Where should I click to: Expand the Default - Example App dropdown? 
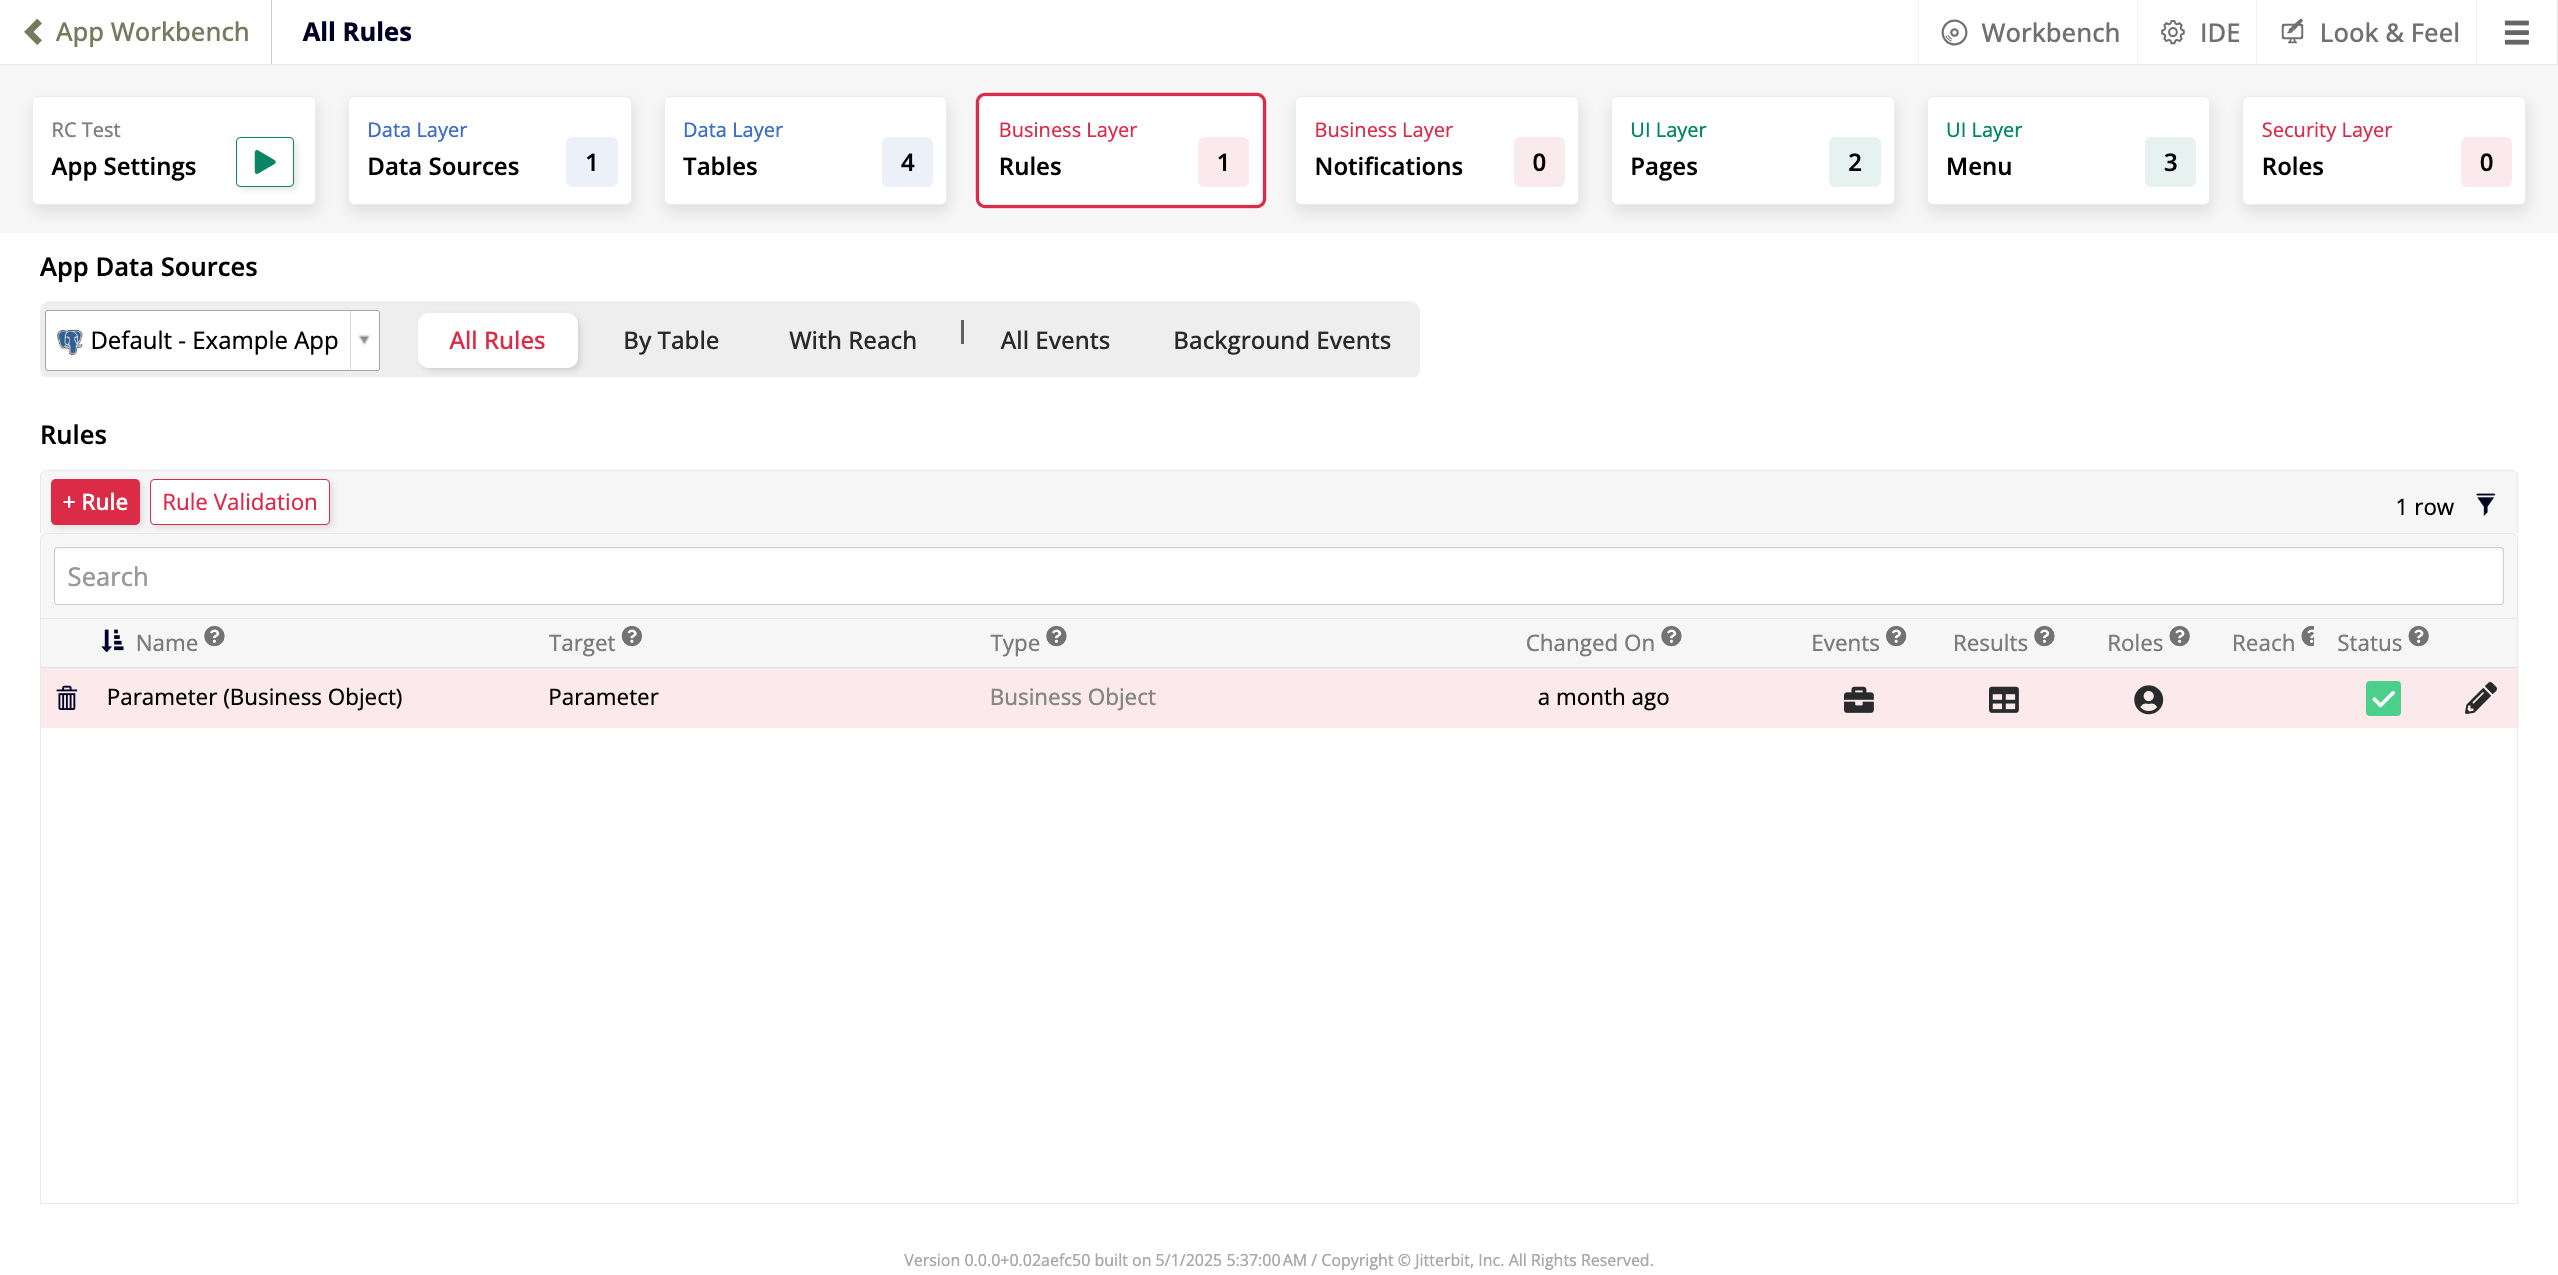364,340
